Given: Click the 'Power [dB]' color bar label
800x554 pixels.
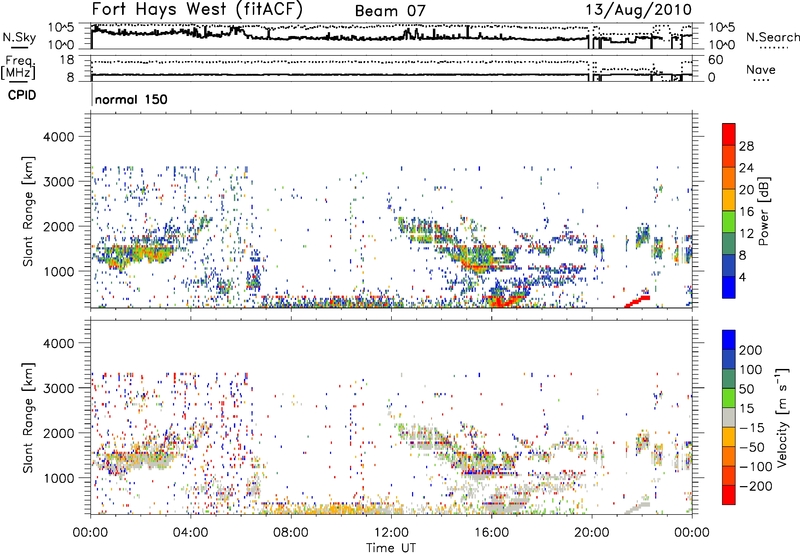Looking at the screenshot, I should [763, 211].
